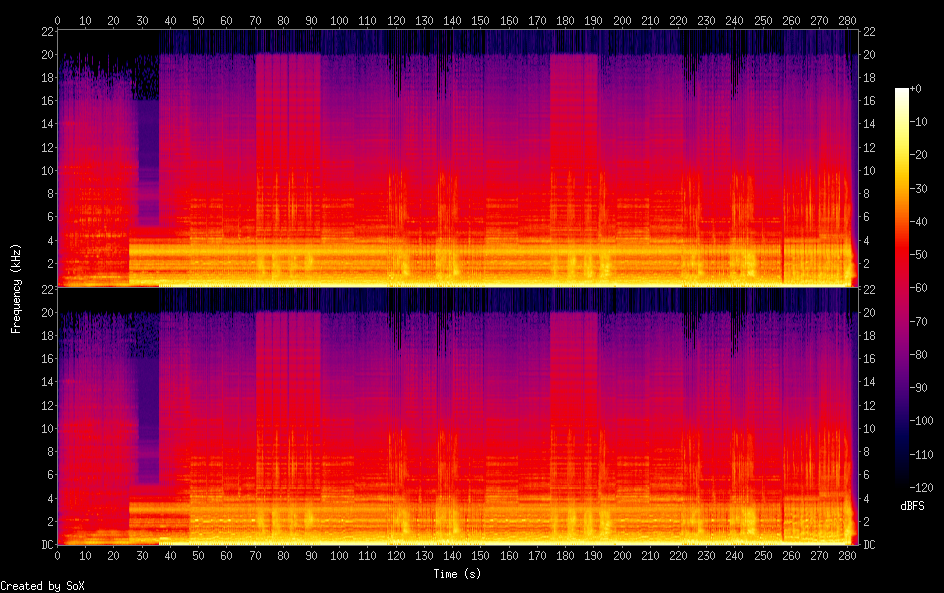Click the 0 tick on the bottom time axis
Image resolution: width=944 pixels, height=593 pixels.
(57, 556)
